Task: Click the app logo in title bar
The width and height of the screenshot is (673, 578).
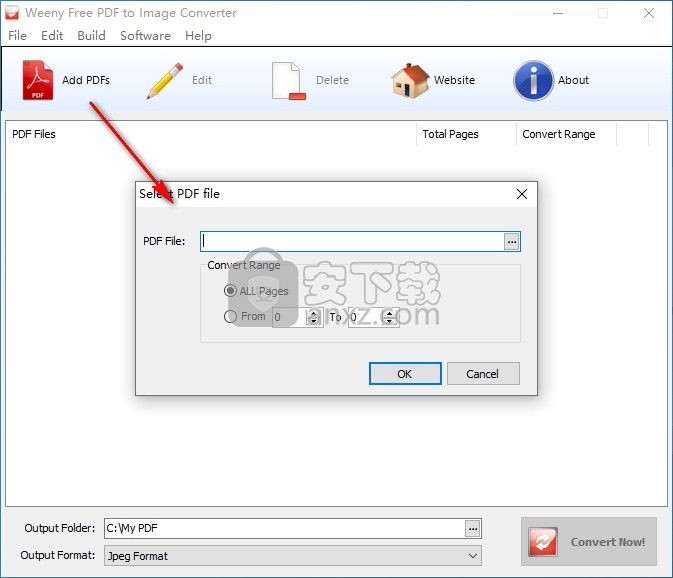Action: pyautogui.click(x=12, y=13)
